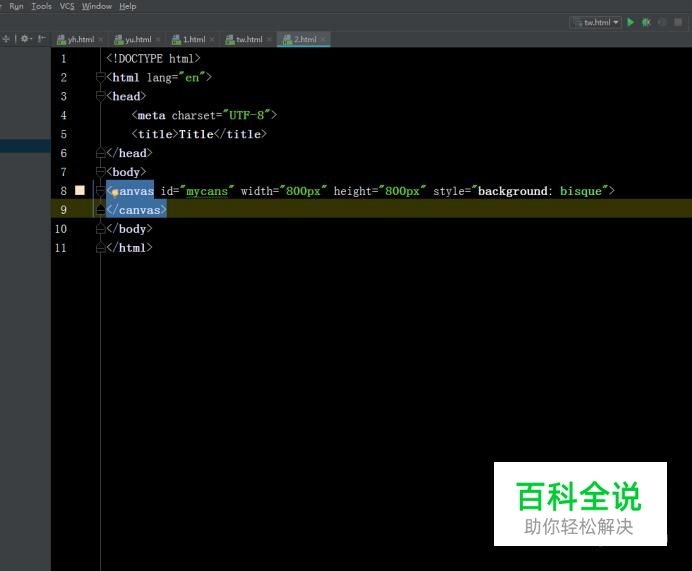Screen dimensions: 692x571
Task: Select the 2.html editor tab
Action: [305, 40]
